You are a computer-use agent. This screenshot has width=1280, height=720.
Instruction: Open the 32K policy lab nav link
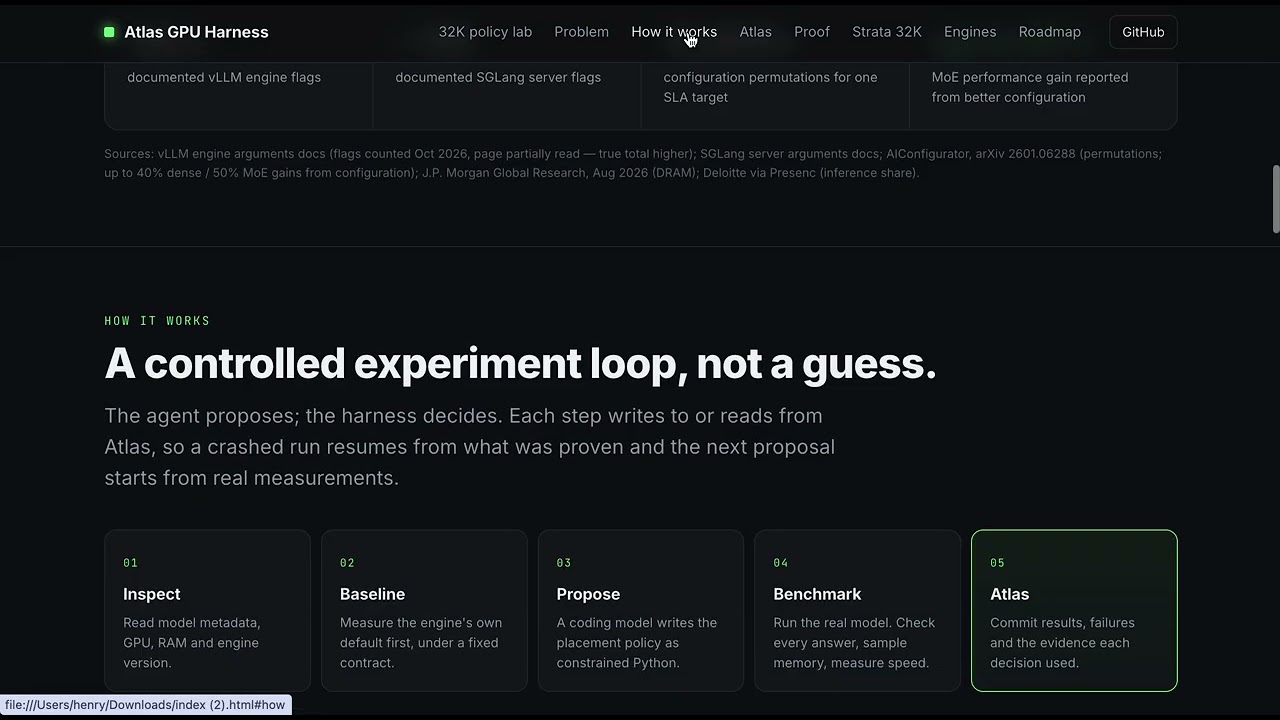(485, 32)
